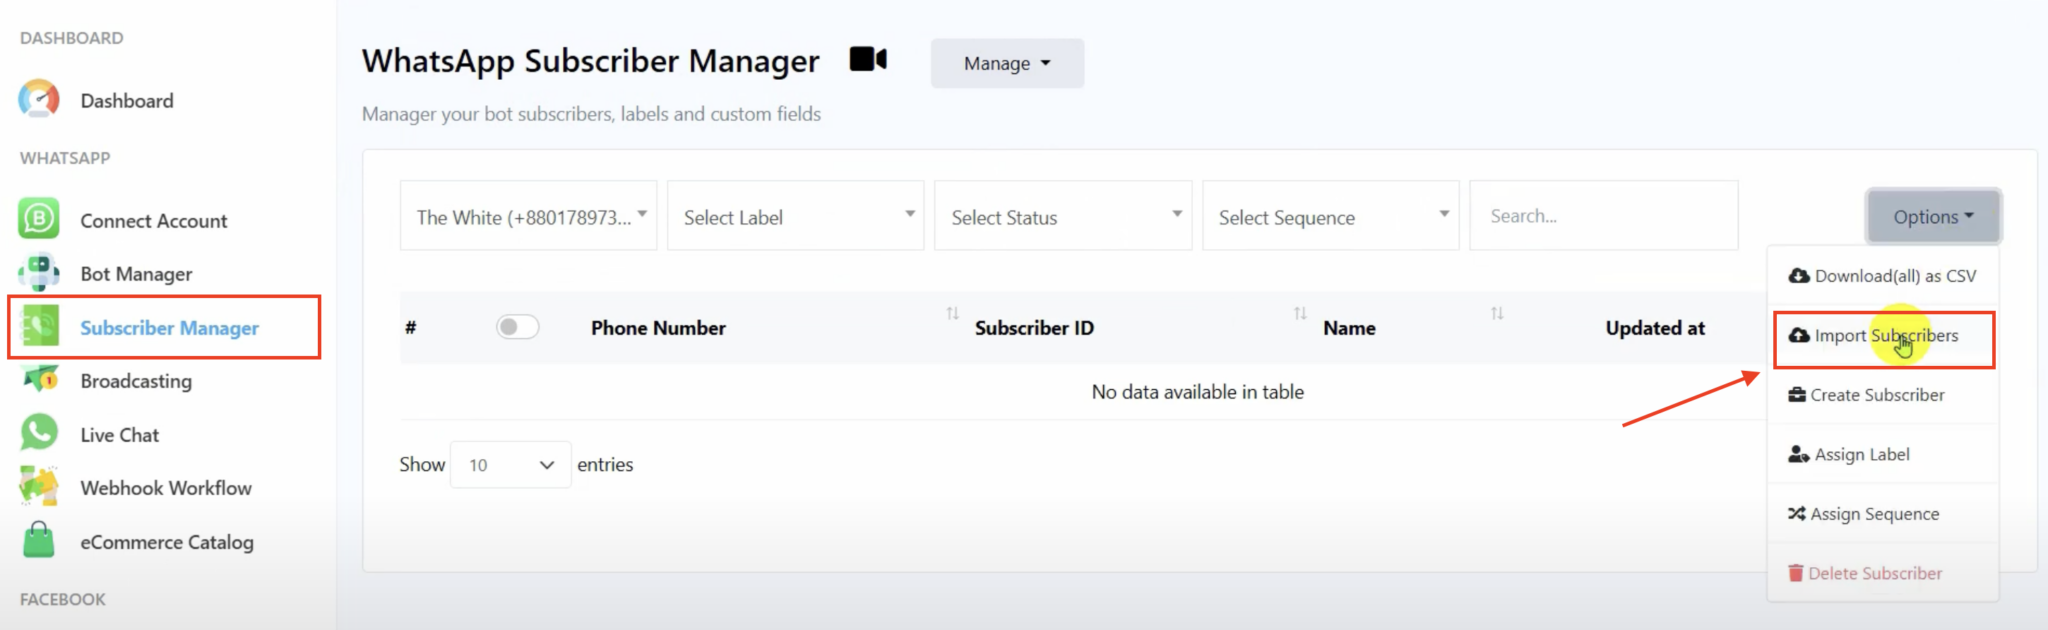This screenshot has width=2048, height=630.
Task: Click the Bot Manager robot icon
Action: coord(39,273)
